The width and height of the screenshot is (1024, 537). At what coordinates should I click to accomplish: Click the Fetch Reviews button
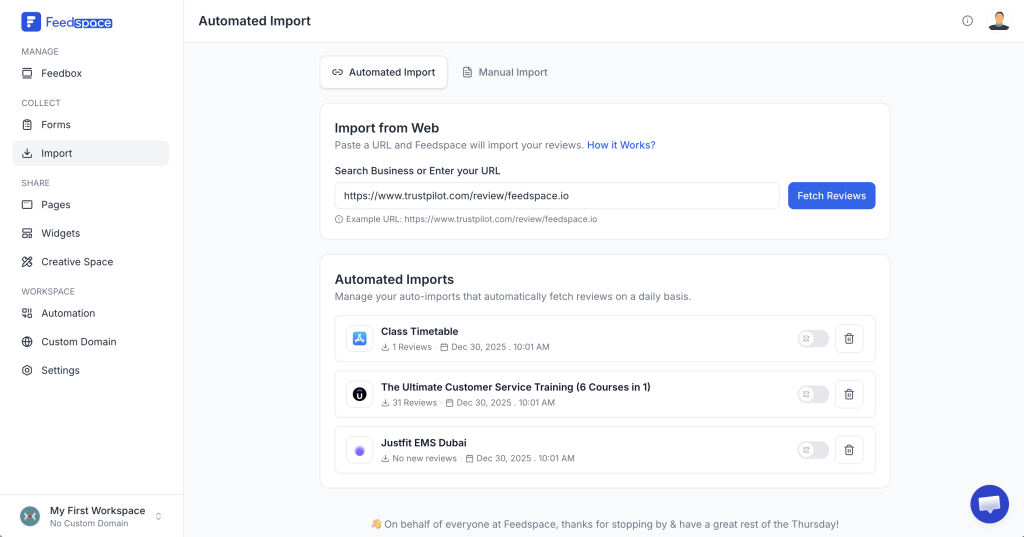[x=831, y=196]
